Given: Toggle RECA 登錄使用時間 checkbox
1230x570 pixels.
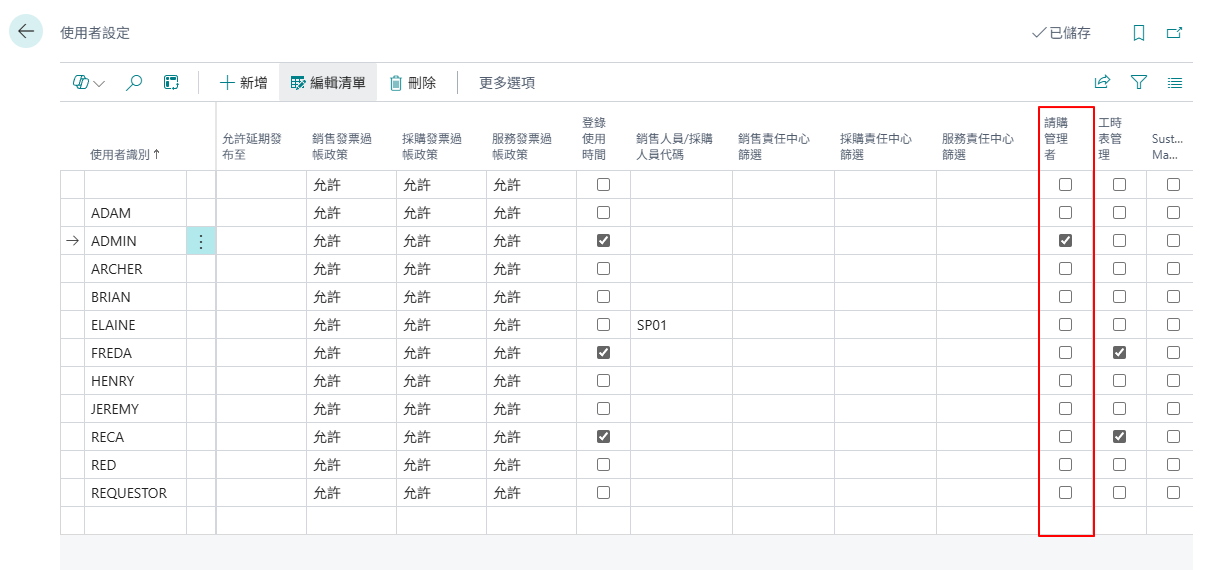Looking at the screenshot, I should 603,437.
